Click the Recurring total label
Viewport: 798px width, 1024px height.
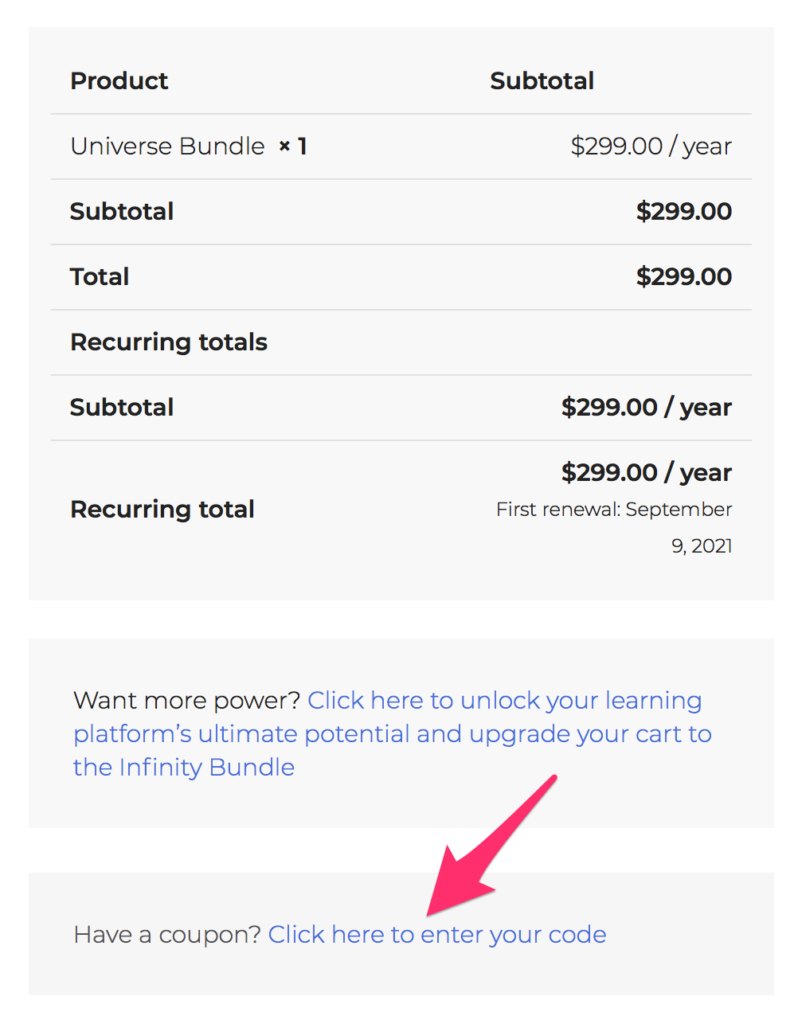tap(162, 509)
